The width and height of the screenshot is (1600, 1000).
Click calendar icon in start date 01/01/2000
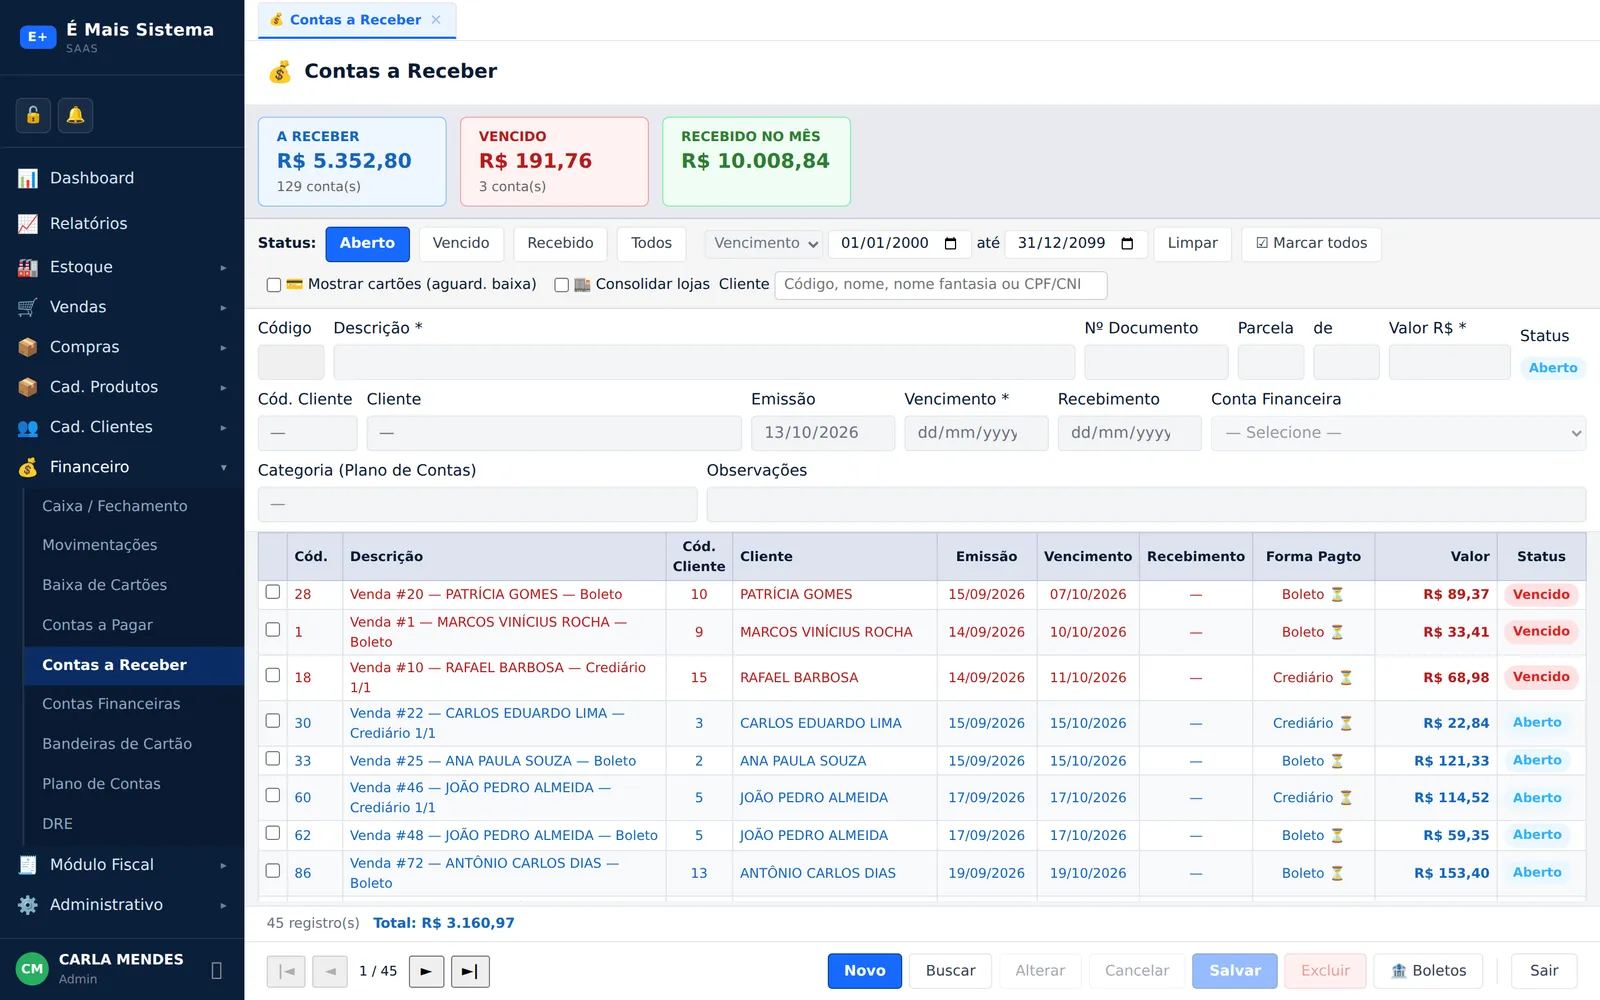[951, 244]
